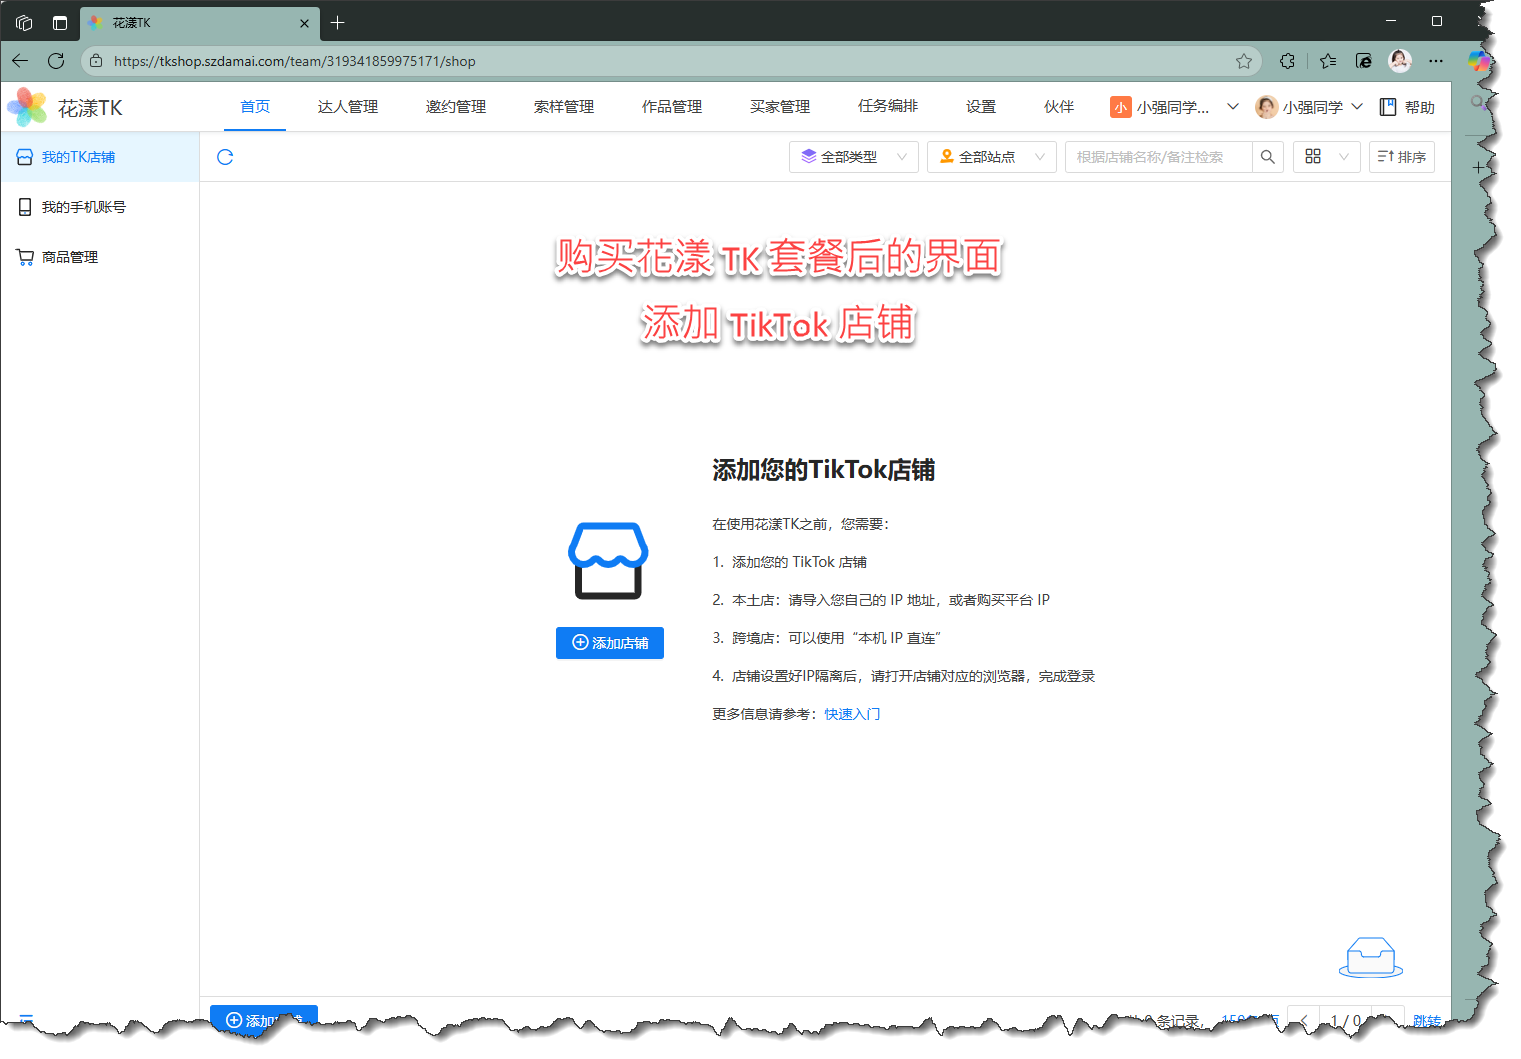The width and height of the screenshot is (1521, 1059).
Task: Click the site info lock icon
Action: (x=96, y=61)
